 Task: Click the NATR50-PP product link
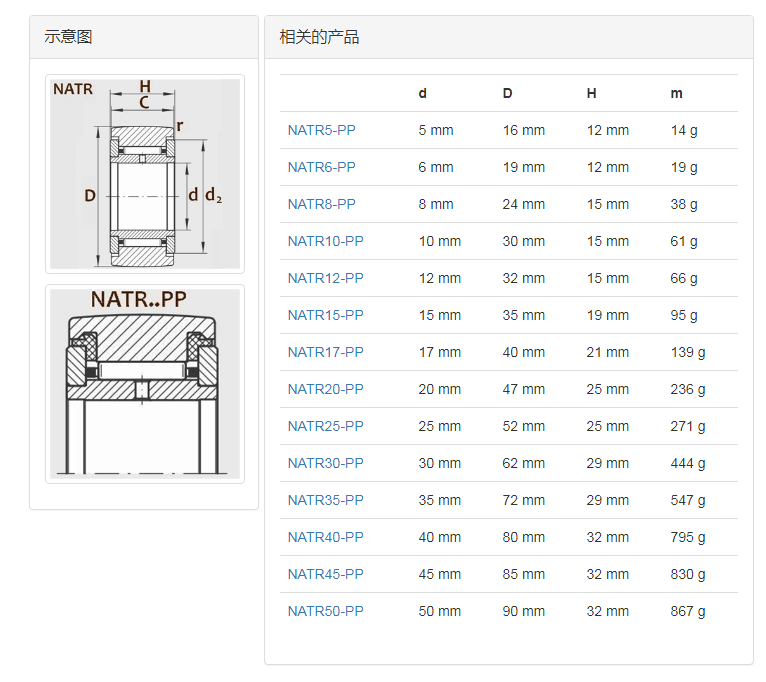point(325,611)
